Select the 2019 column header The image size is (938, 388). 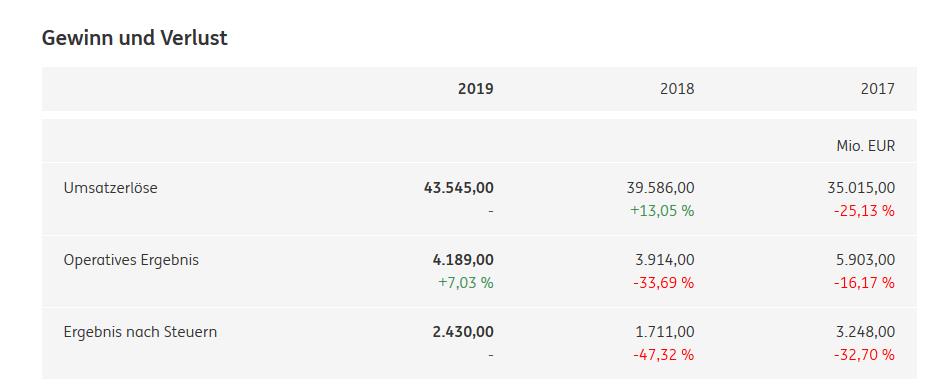click(476, 89)
